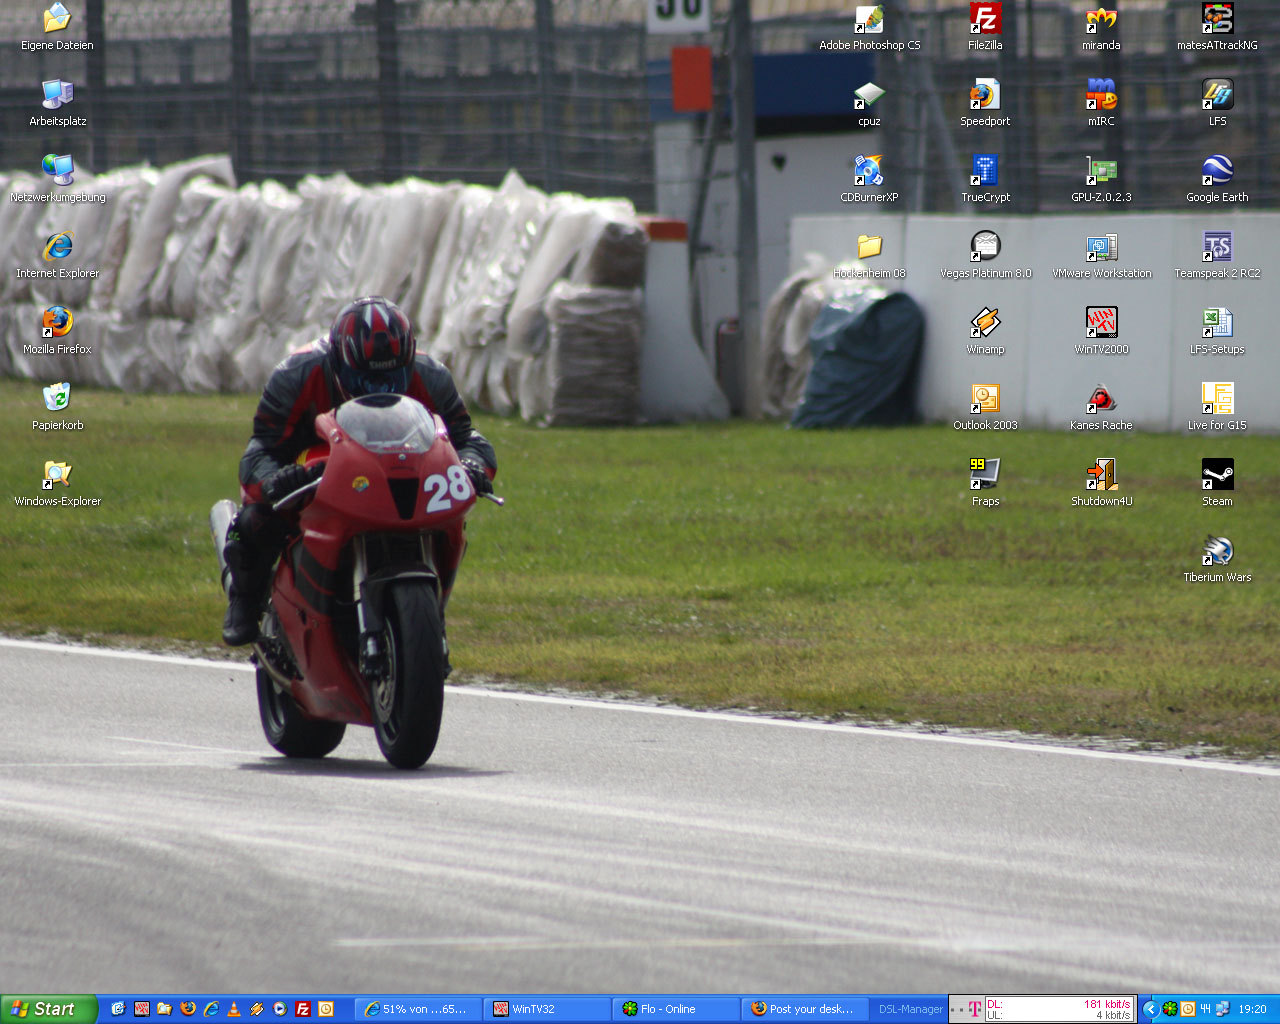Select the mIRC desktop icon
The width and height of the screenshot is (1280, 1024).
coord(1101,103)
